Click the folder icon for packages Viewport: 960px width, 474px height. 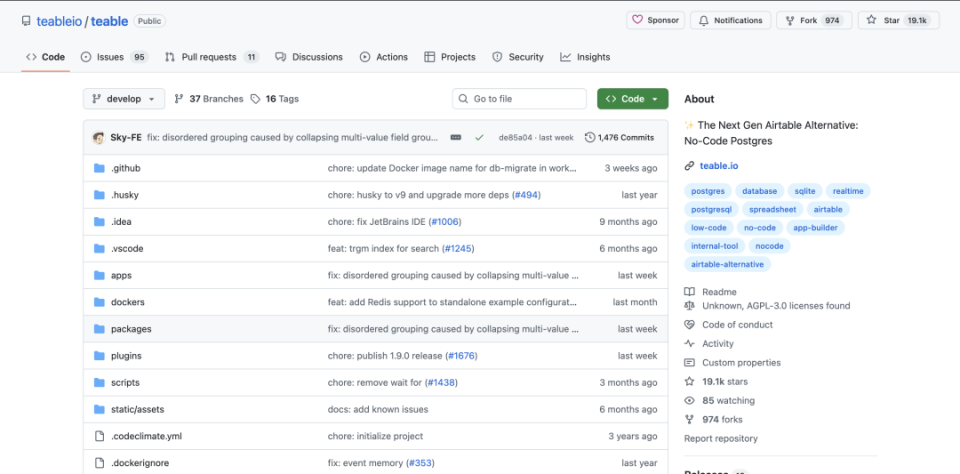pos(99,329)
